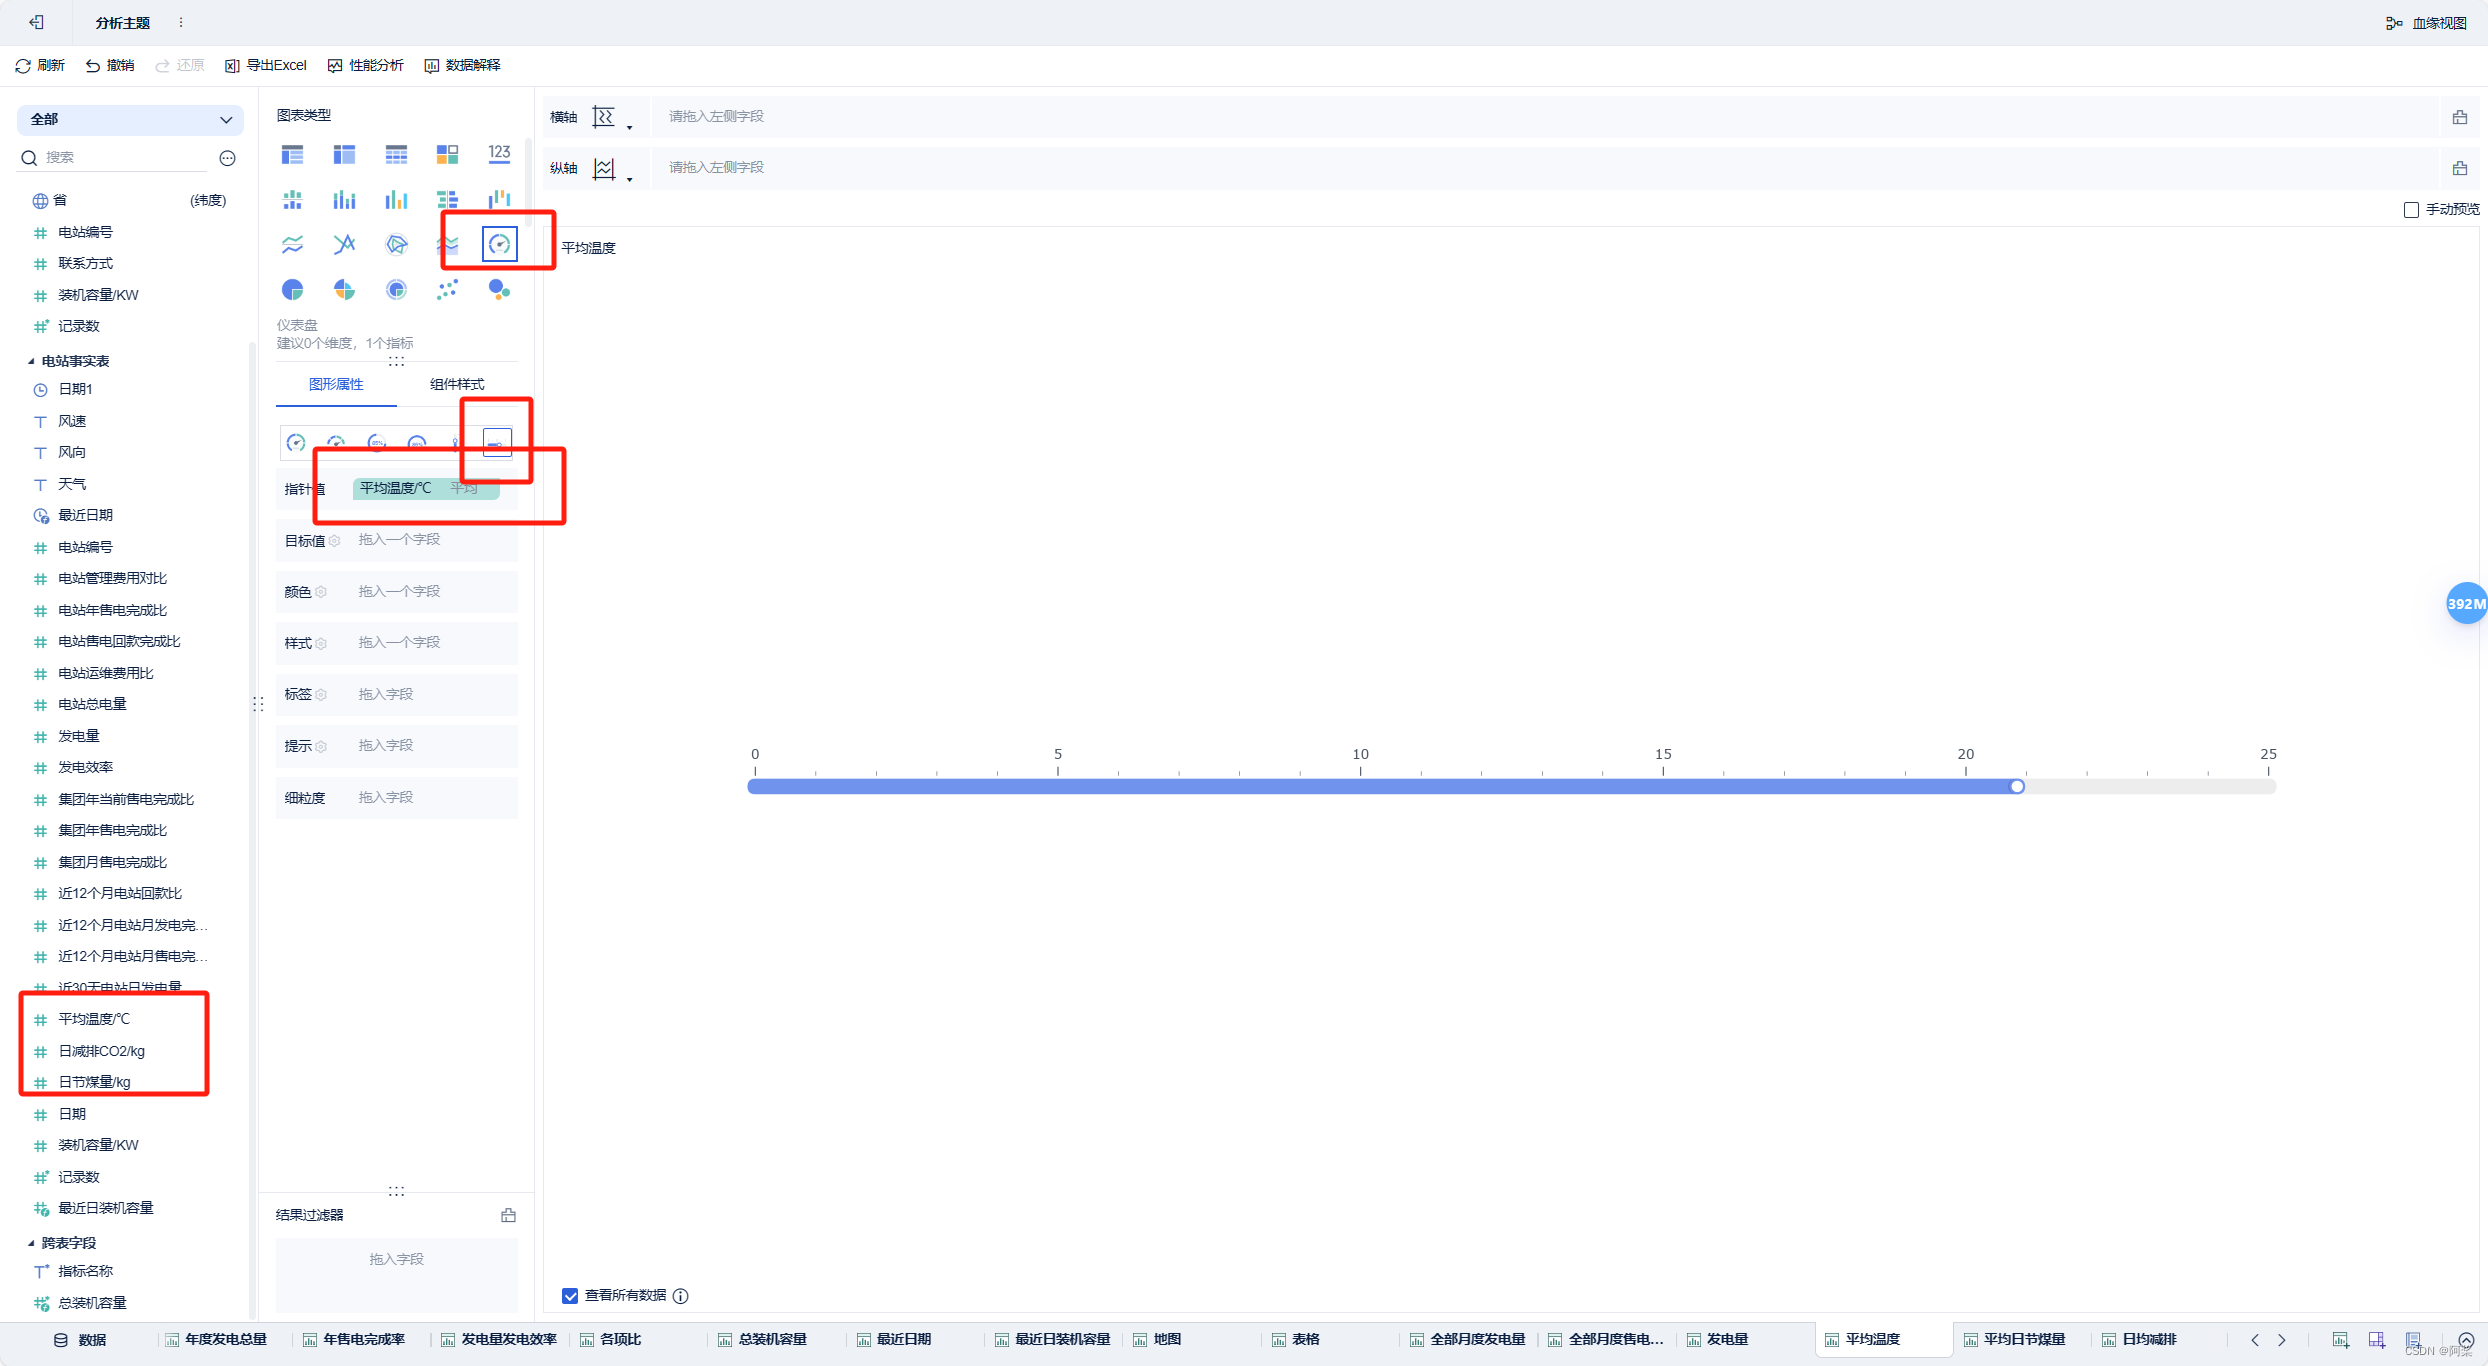The height and width of the screenshot is (1366, 2488).
Task: Click the 392M floating memory bubble
Action: (2466, 603)
